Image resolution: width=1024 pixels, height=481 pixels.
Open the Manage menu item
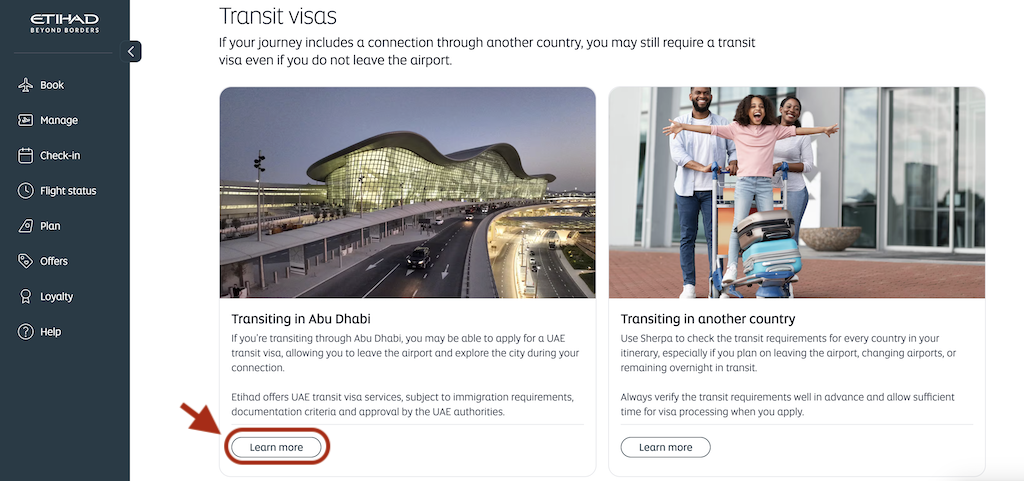[x=59, y=121]
